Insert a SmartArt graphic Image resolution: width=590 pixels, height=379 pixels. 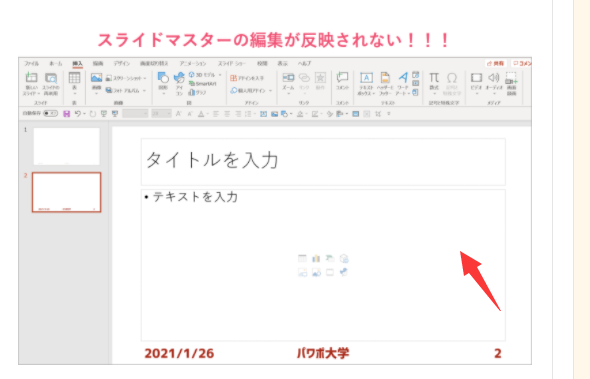[203, 84]
